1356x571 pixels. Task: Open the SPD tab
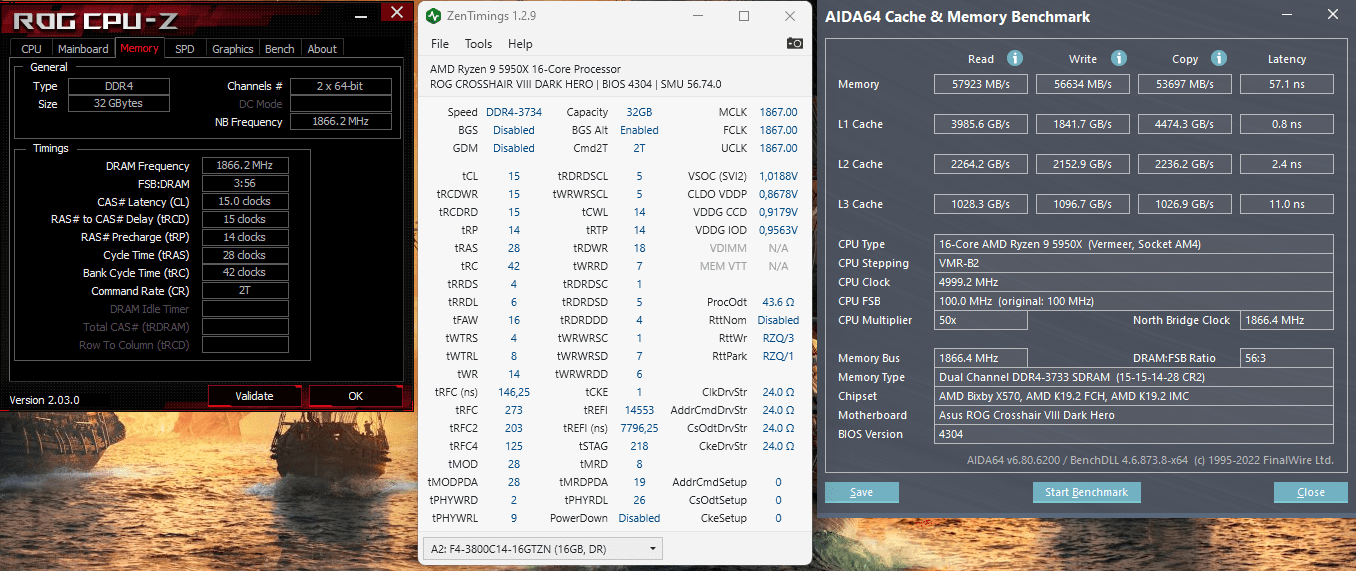pos(185,48)
